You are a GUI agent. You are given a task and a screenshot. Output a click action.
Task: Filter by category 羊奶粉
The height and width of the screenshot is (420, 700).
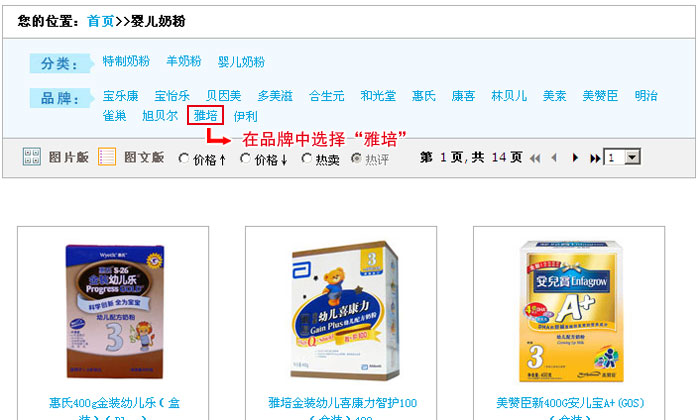click(x=183, y=61)
